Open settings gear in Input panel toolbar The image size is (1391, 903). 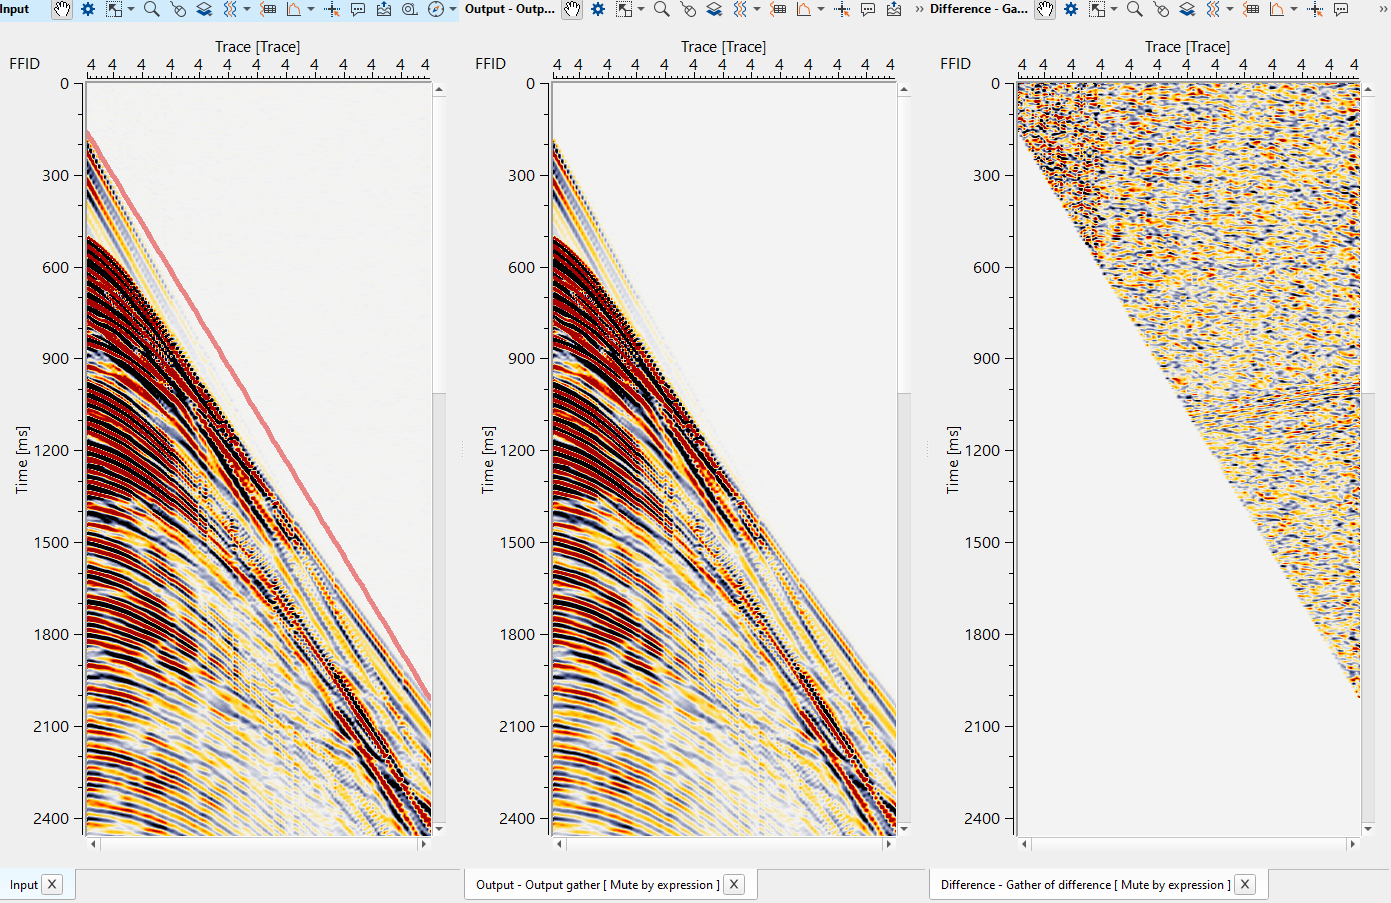[88, 10]
